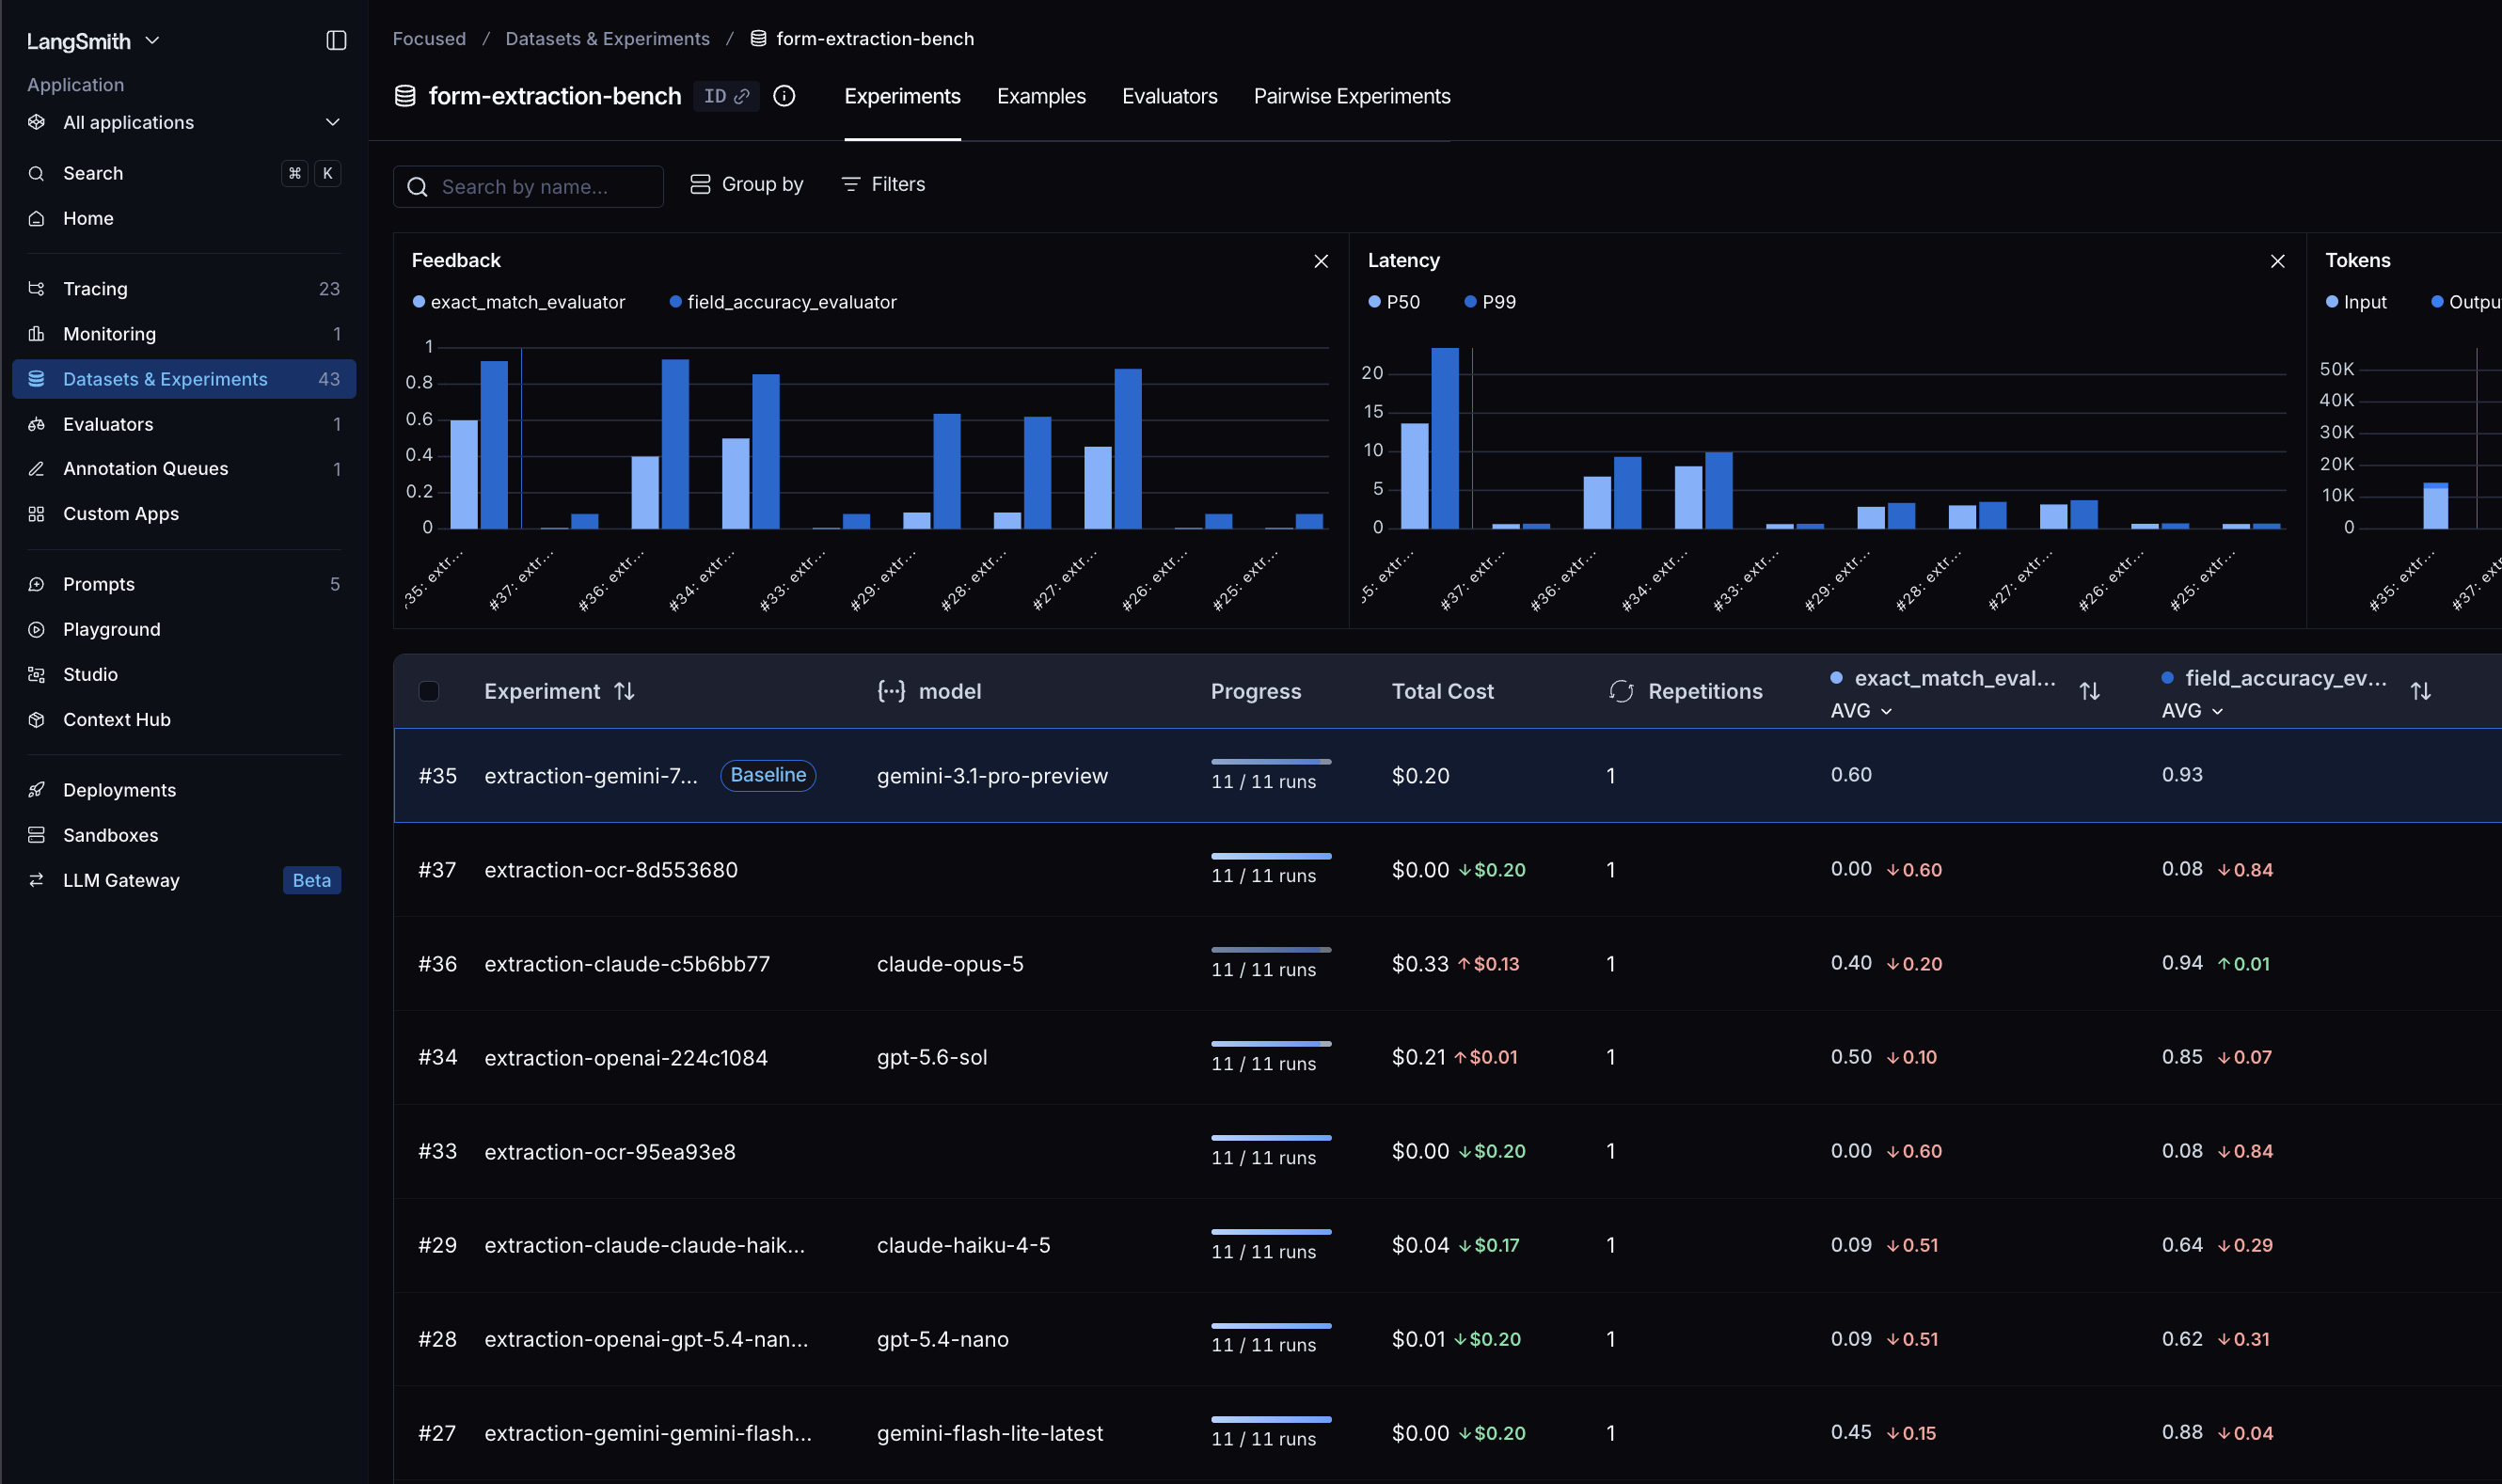The image size is (2502, 1484).
Task: Sort exact_match_evaluator column
Action: coord(2089,691)
